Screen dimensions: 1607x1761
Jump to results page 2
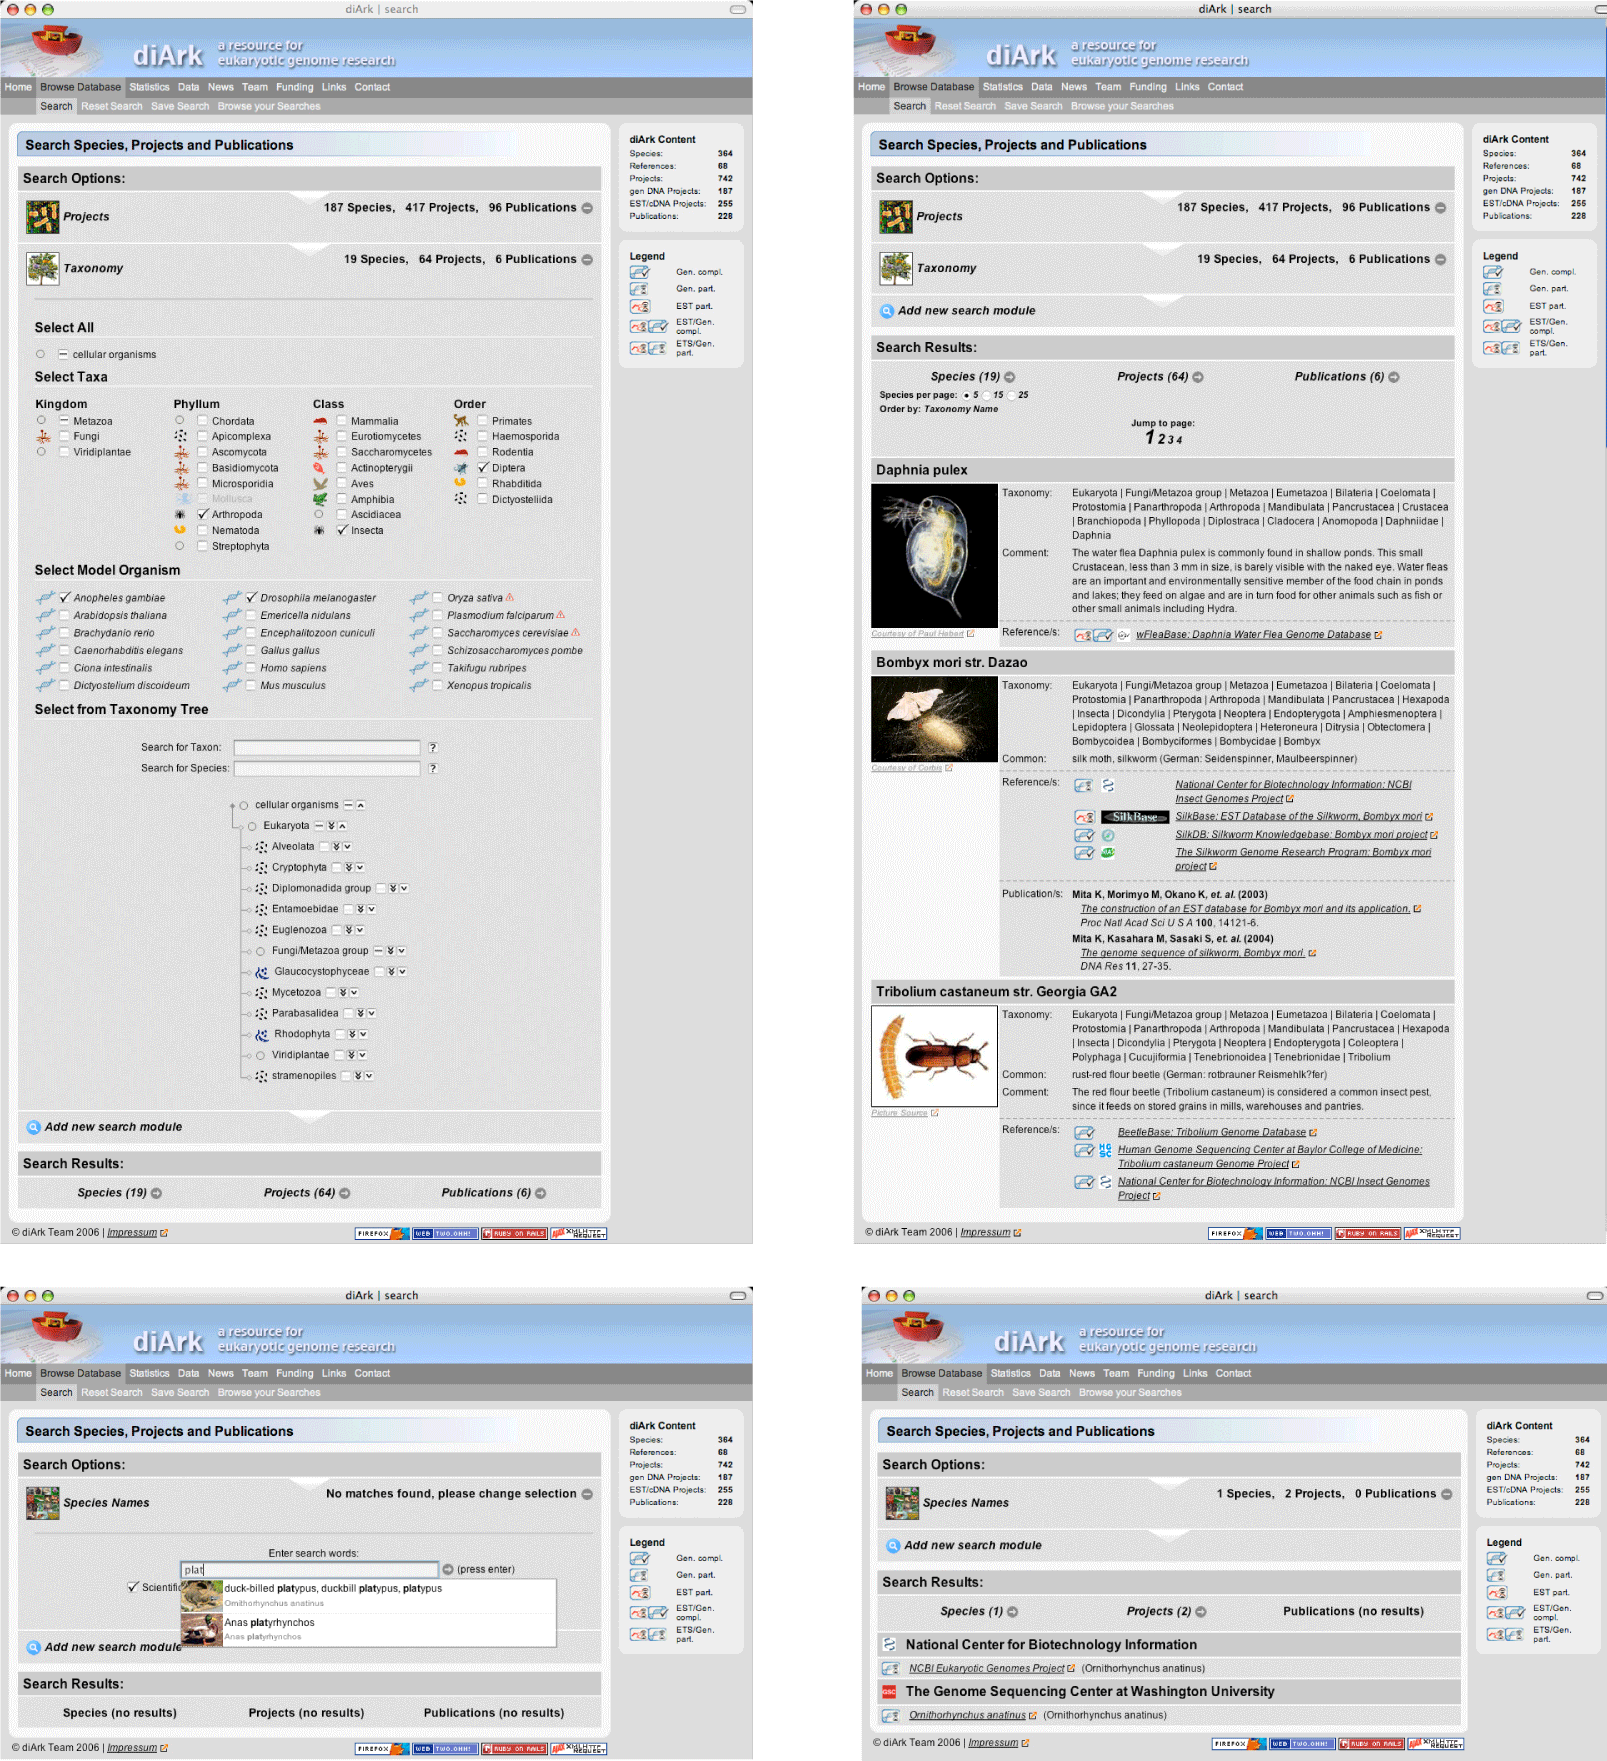[1161, 439]
